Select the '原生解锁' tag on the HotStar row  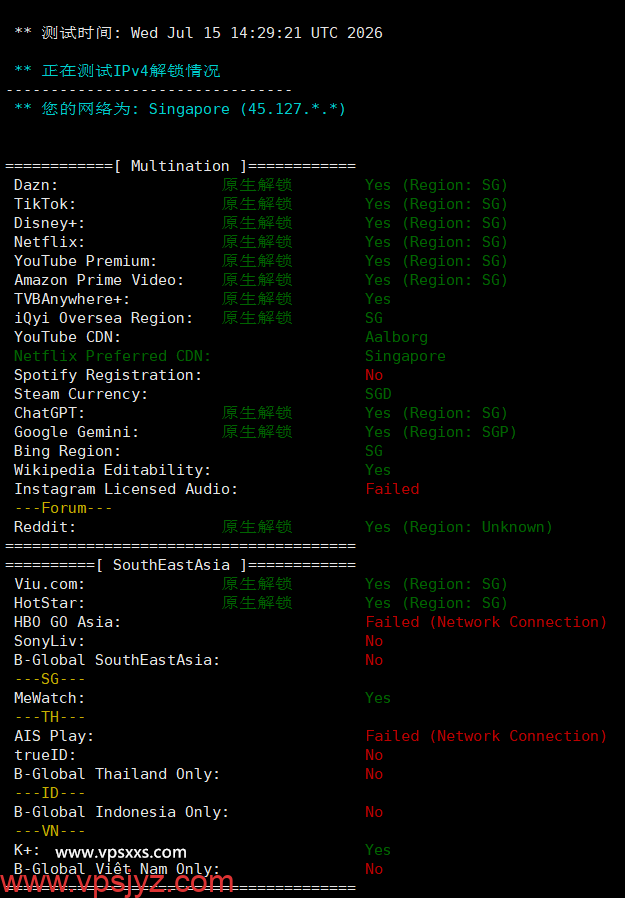pos(257,603)
